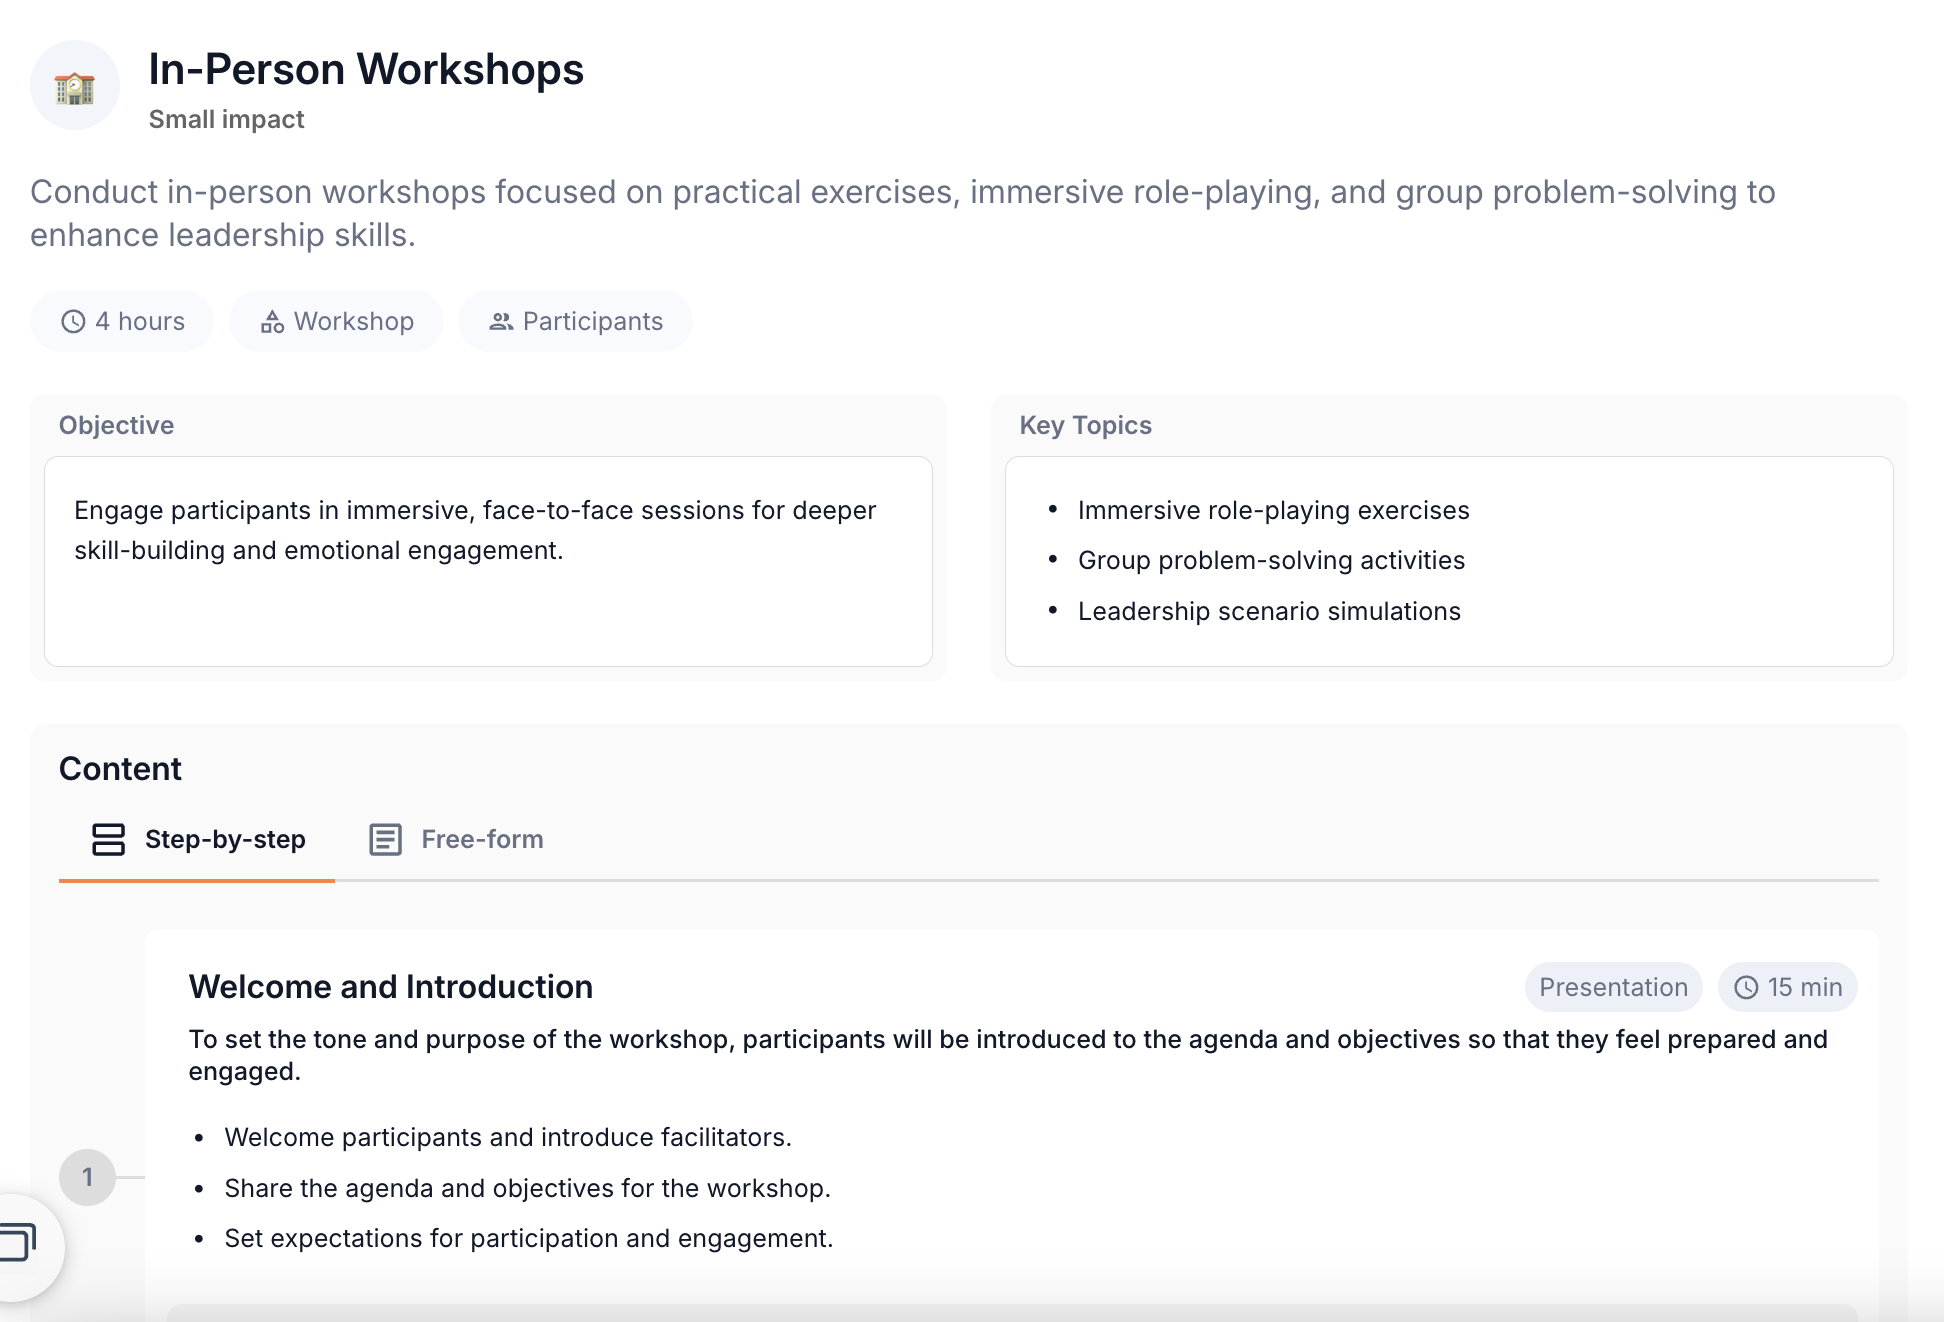
Task: Click the step number 1 marker
Action: [x=88, y=1177]
